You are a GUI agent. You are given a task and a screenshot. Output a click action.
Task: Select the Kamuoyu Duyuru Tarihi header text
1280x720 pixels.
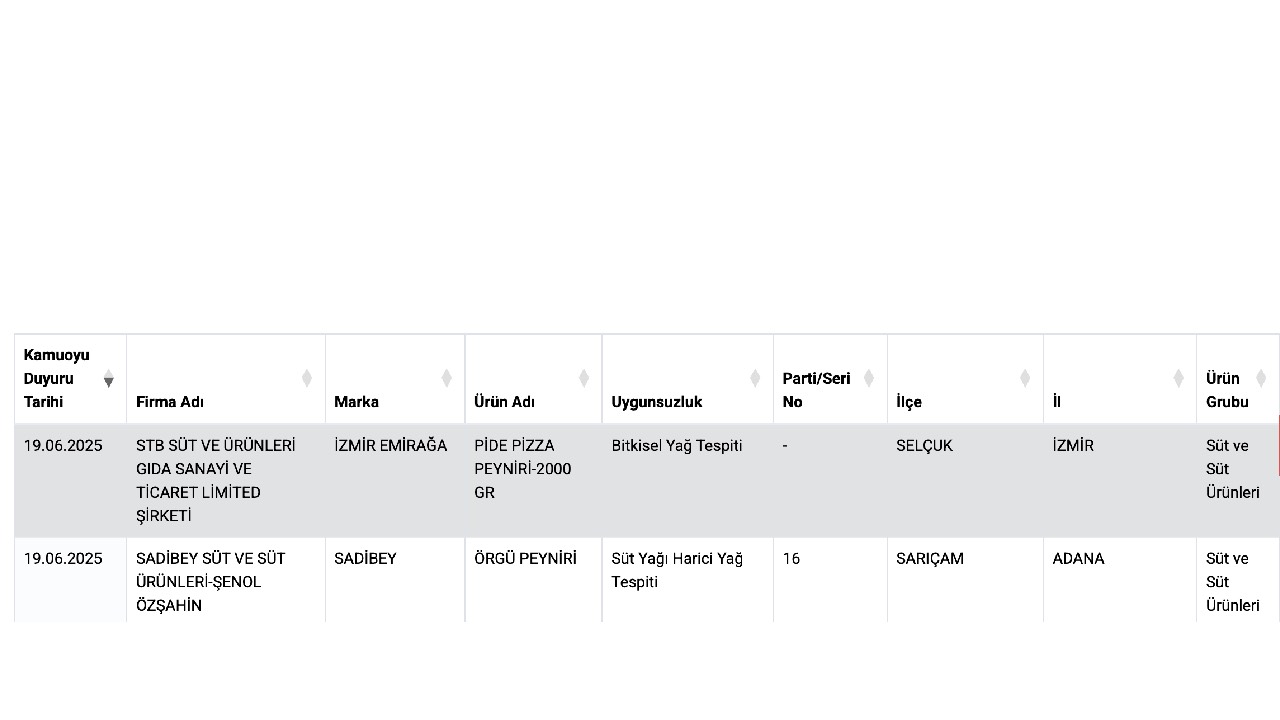[57, 378]
